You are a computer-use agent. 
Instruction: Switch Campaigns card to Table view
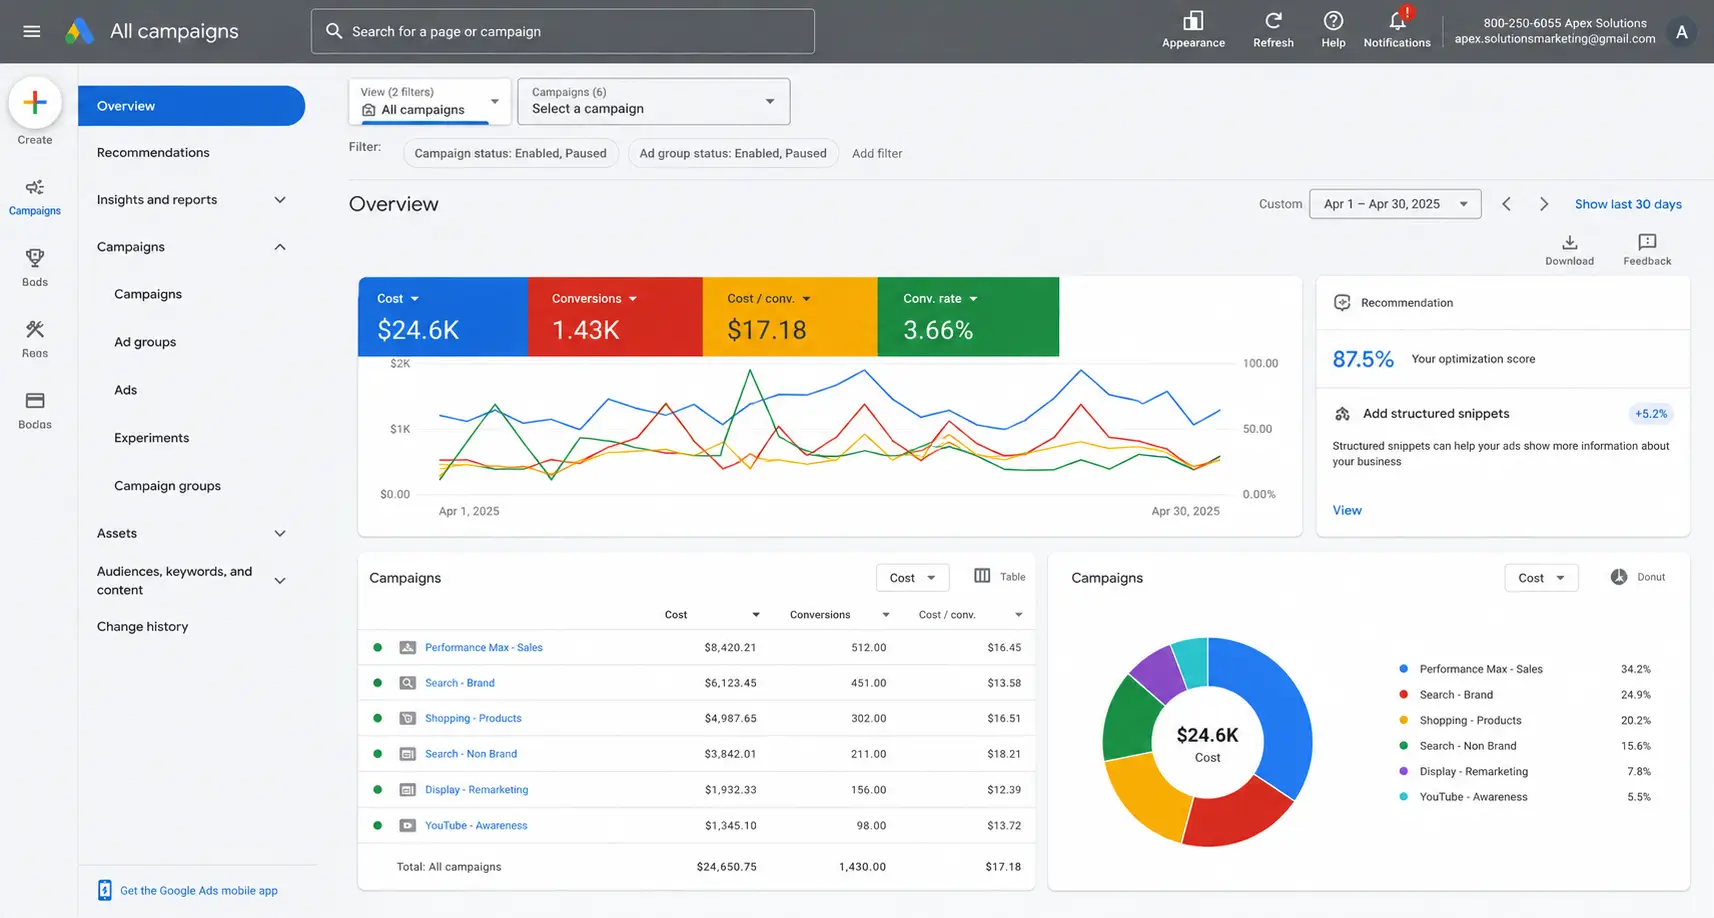point(999,576)
